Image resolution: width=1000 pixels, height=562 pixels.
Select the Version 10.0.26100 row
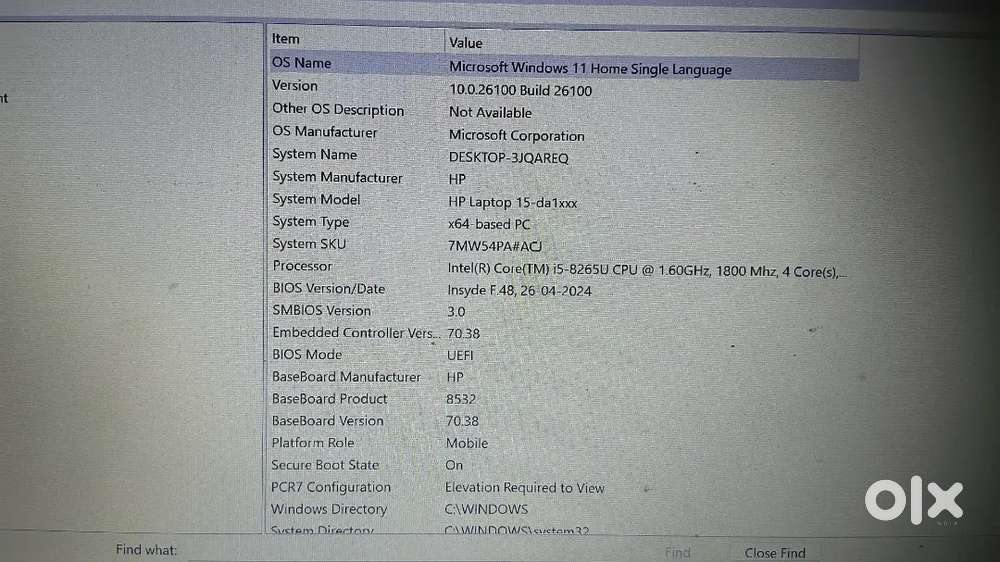pos(295,86)
